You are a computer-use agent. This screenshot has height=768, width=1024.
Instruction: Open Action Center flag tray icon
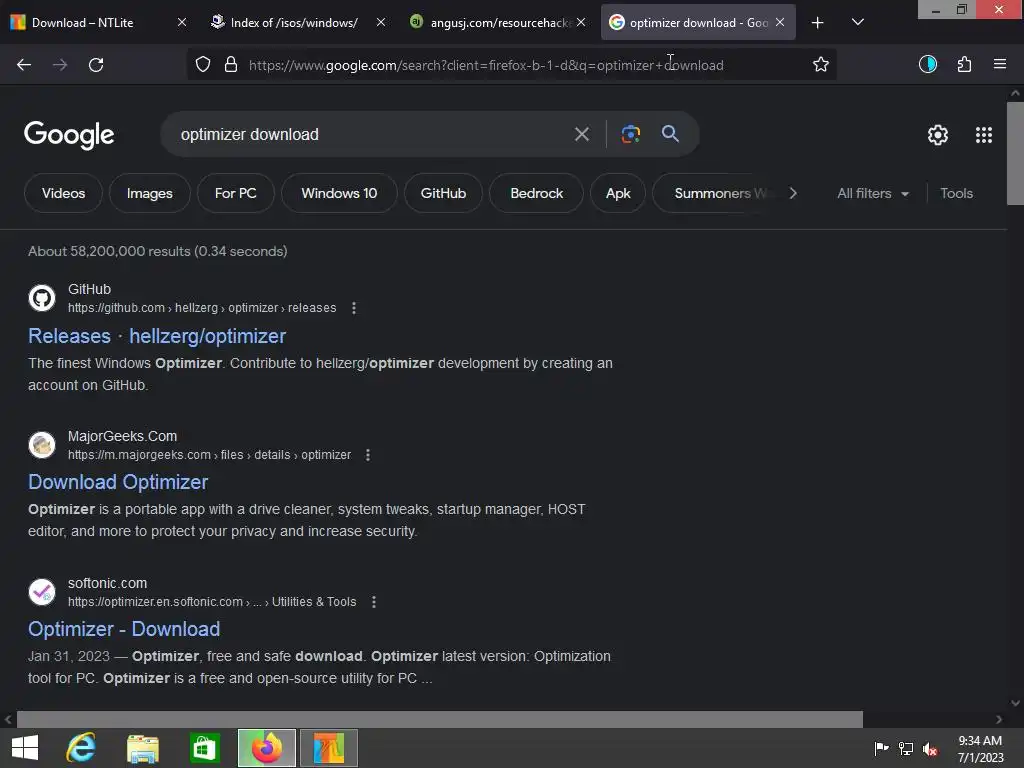(x=881, y=748)
